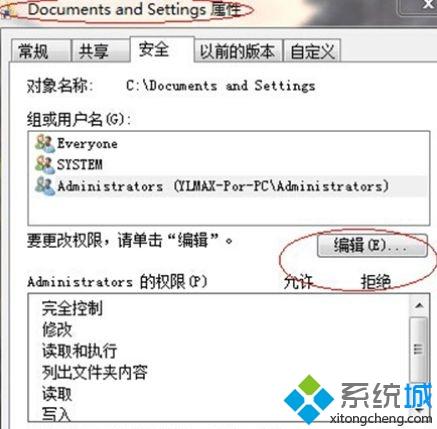The image size is (437, 429).
Task: Open the 以前的版本 tab
Action: (238, 51)
